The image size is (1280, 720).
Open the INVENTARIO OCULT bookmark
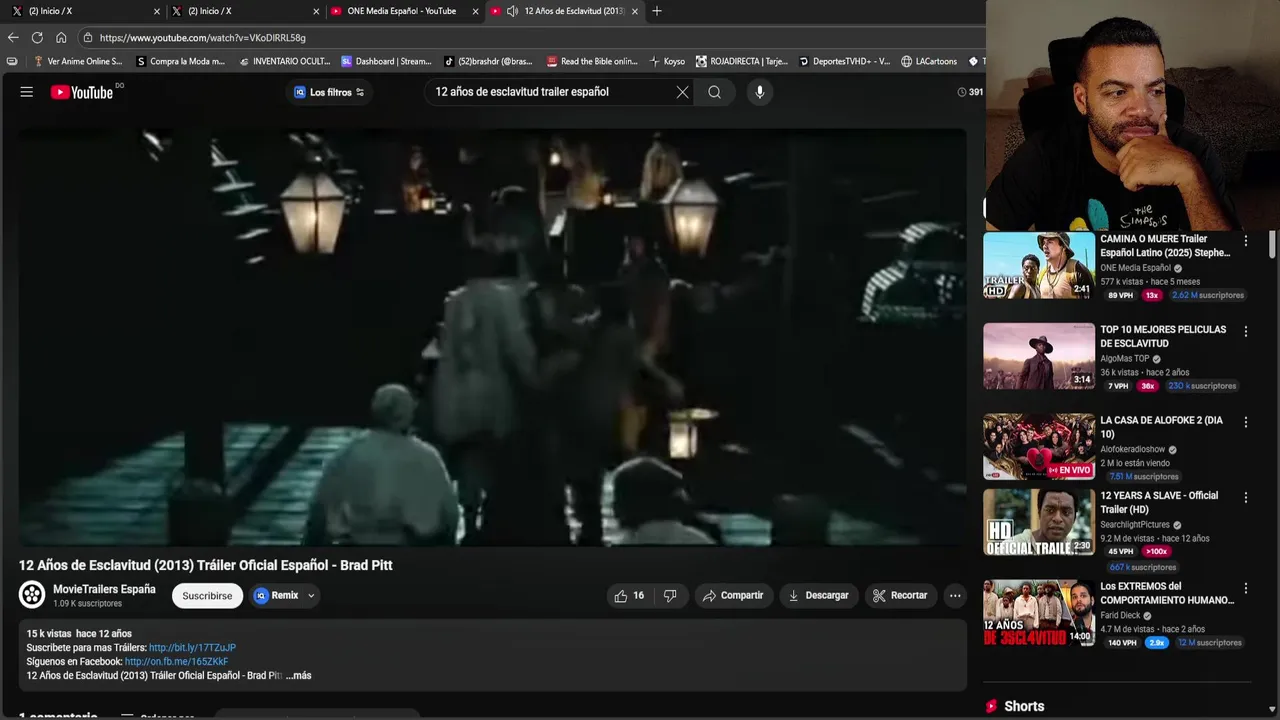pyautogui.click(x=285, y=61)
